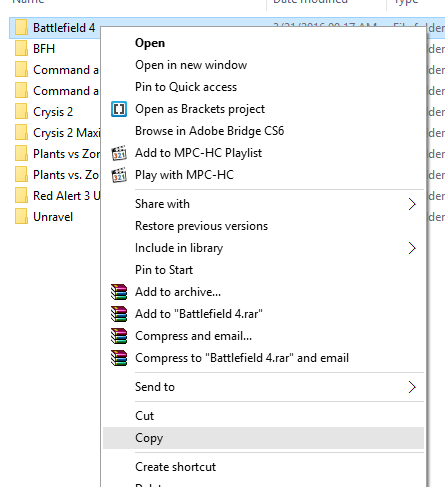Select the Unravel folder name
Image resolution: width=445 pixels, height=487 pixels.
click(x=53, y=217)
